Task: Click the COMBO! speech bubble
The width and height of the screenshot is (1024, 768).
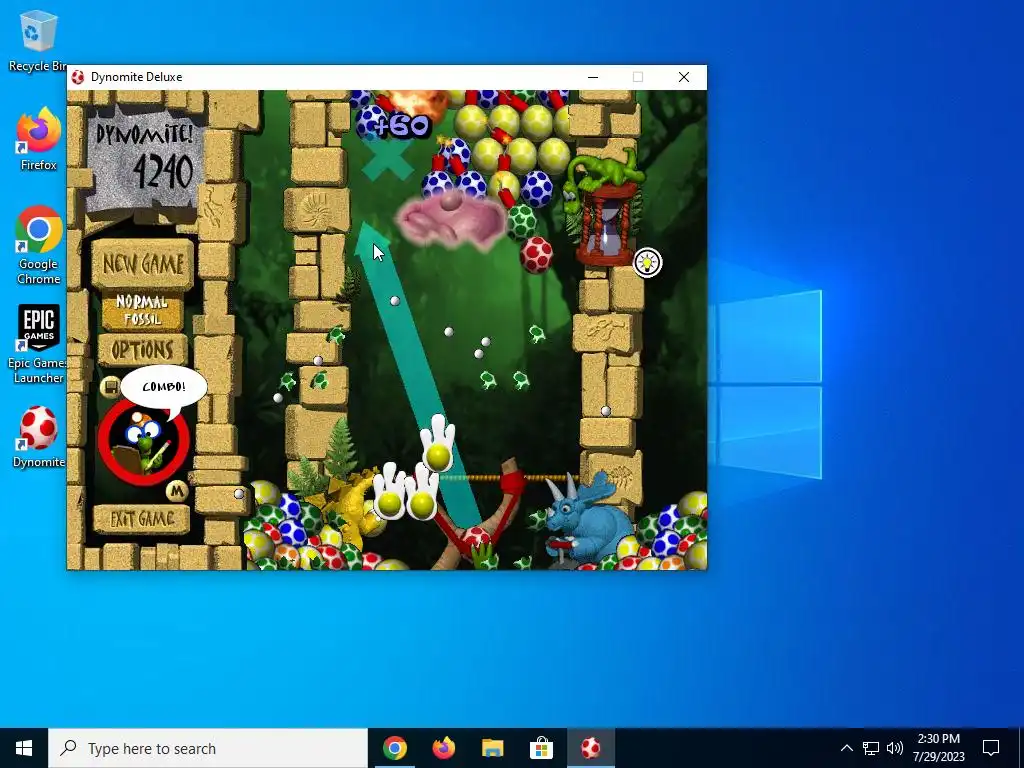Action: click(164, 388)
